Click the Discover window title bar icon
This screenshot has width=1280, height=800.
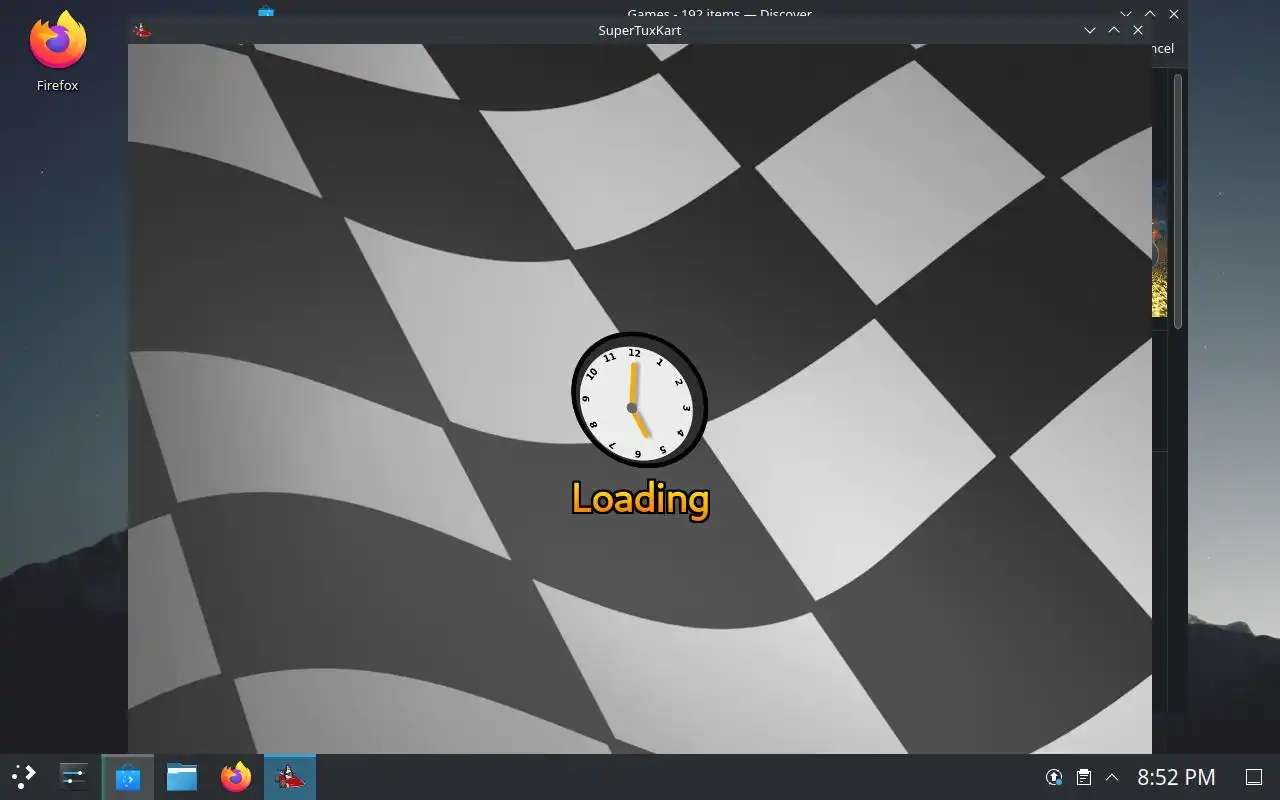[265, 12]
